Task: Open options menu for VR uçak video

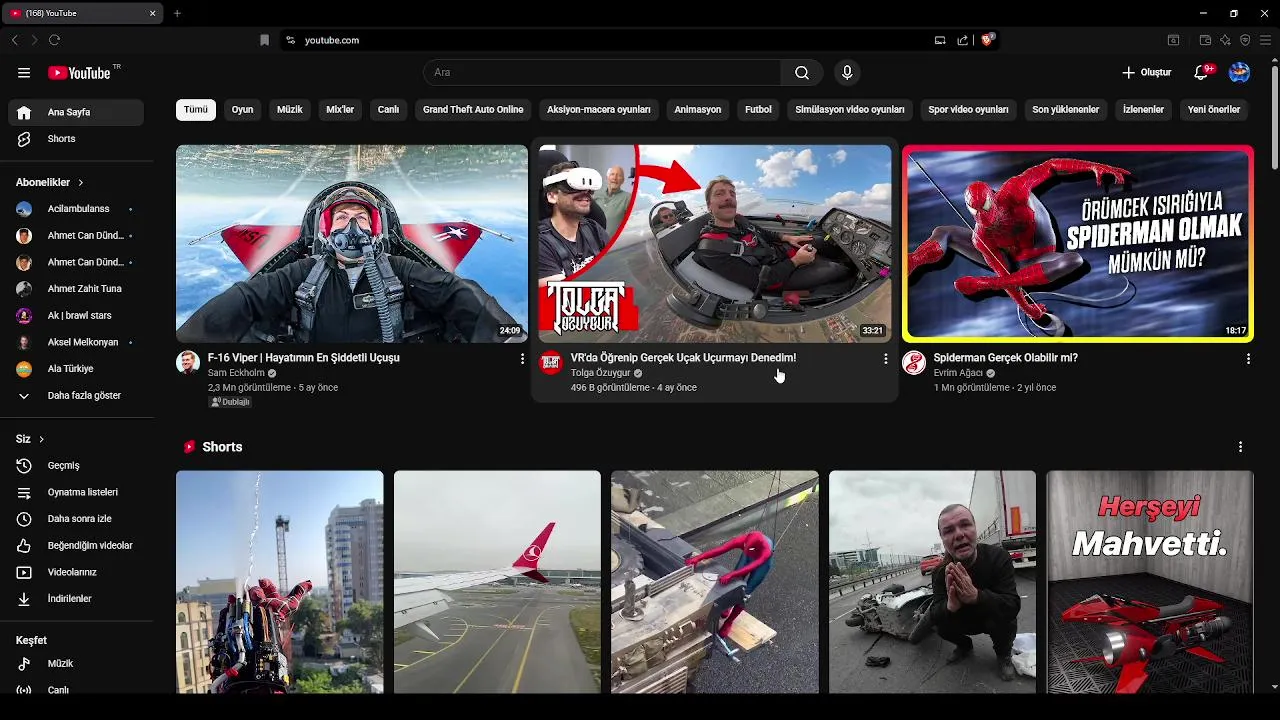Action: coord(885,358)
